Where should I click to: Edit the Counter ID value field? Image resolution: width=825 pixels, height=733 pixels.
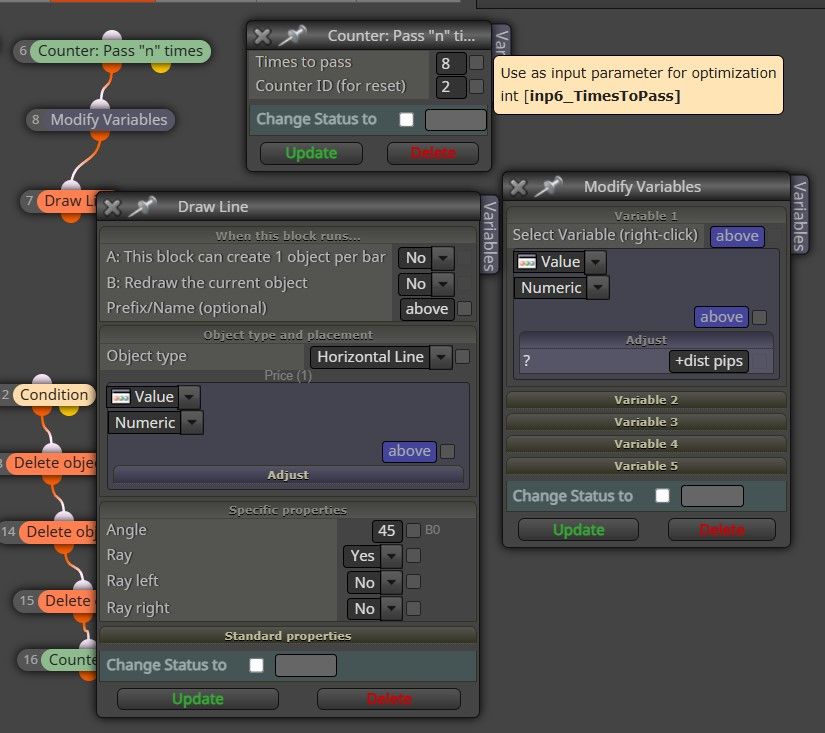tap(451, 87)
